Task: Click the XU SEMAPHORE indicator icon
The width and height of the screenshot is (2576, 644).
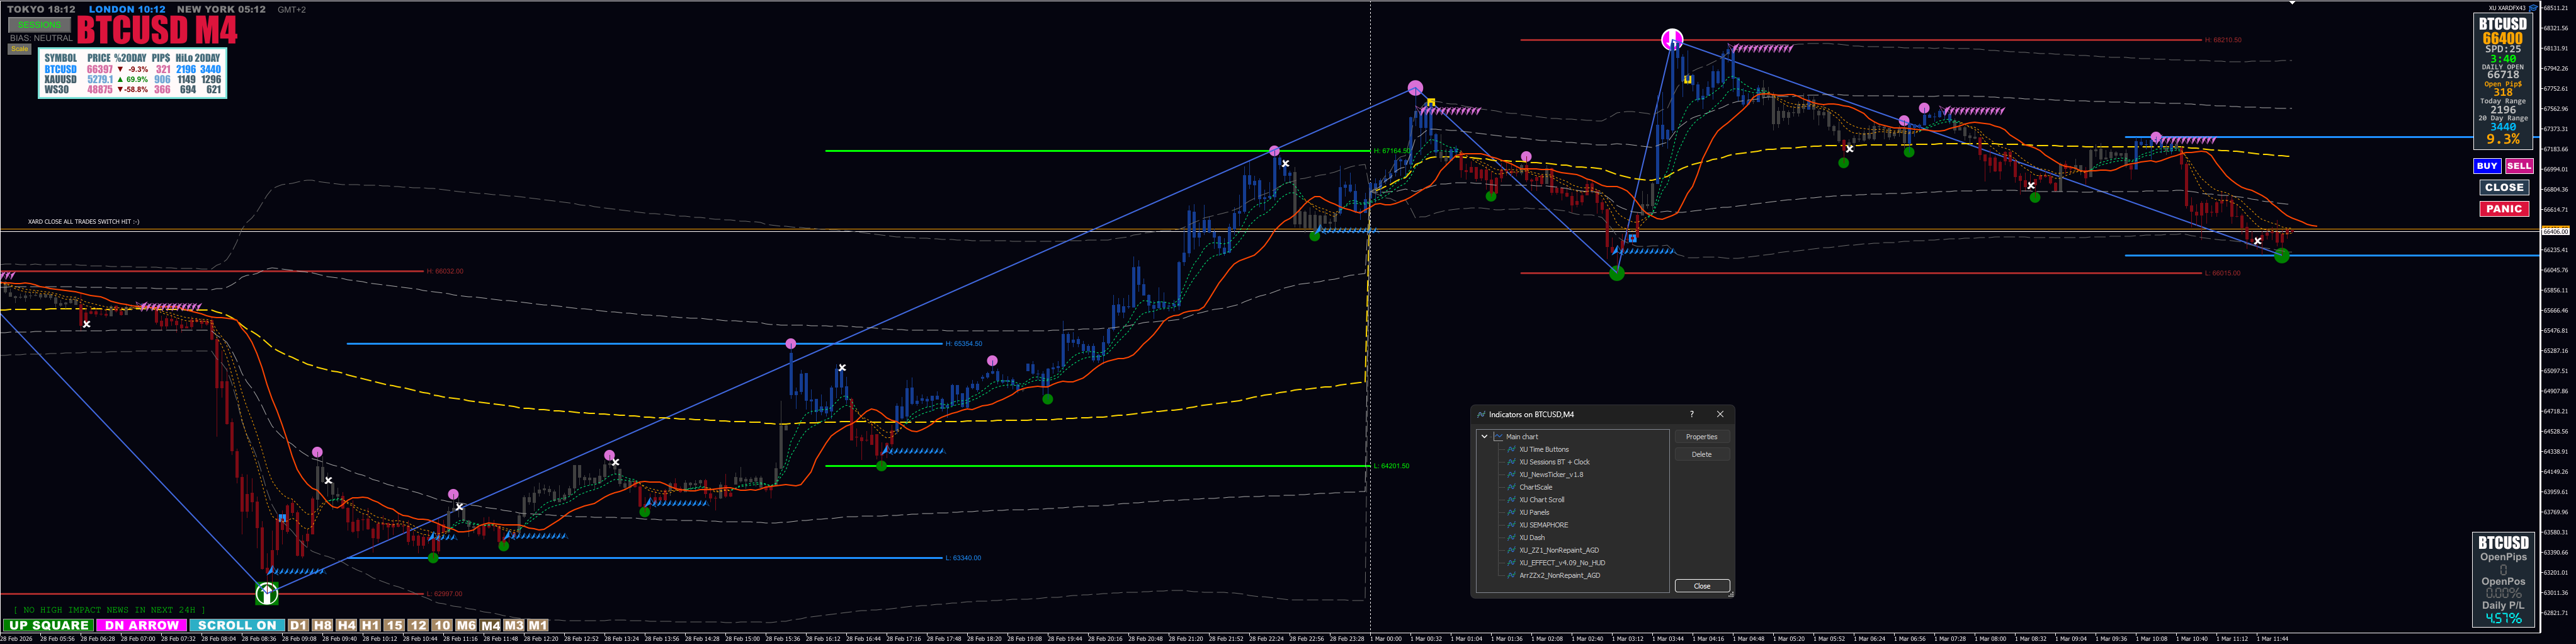Action: point(1511,525)
